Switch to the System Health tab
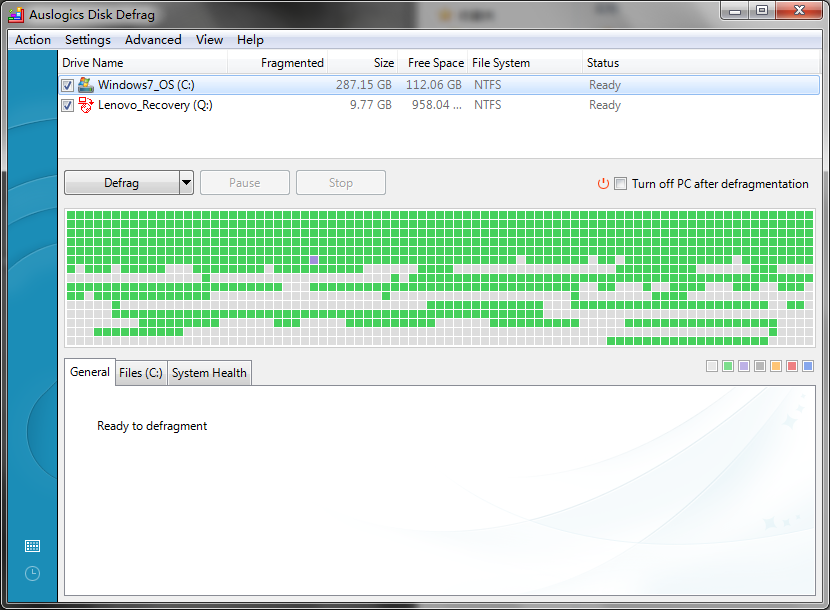Image resolution: width=830 pixels, height=610 pixels. [x=209, y=373]
